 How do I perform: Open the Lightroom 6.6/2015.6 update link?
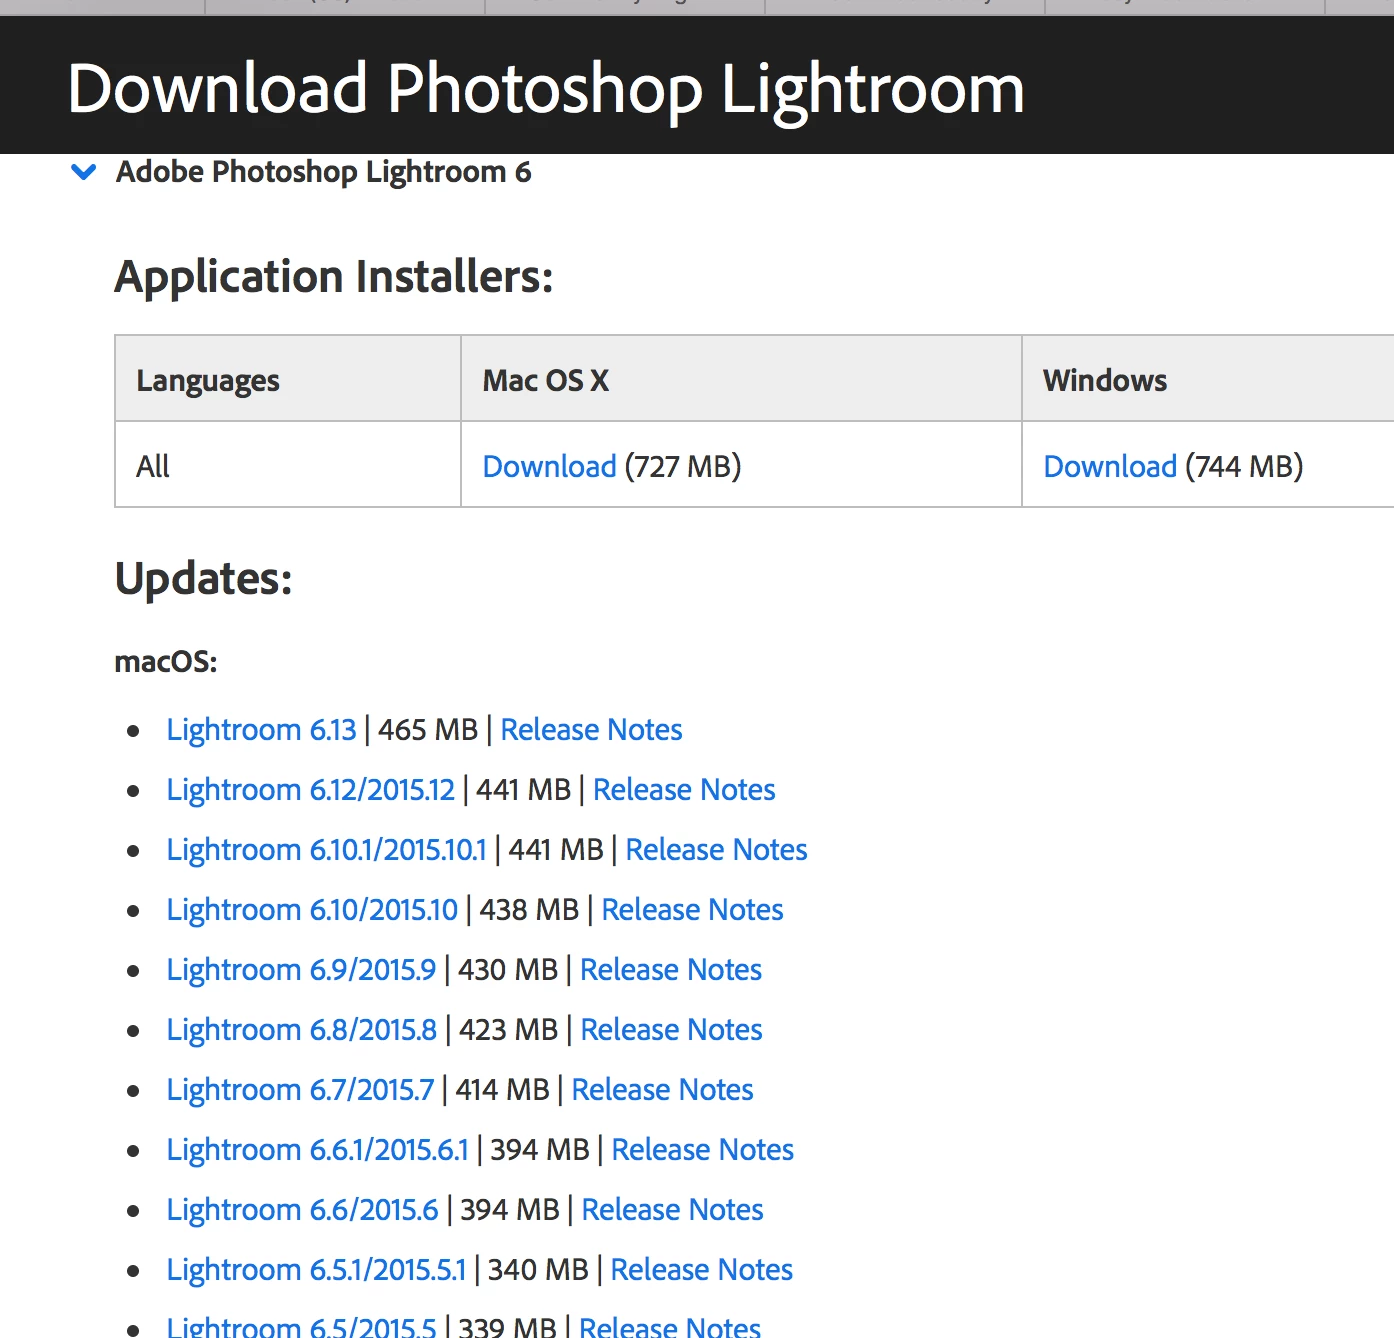tap(302, 1210)
